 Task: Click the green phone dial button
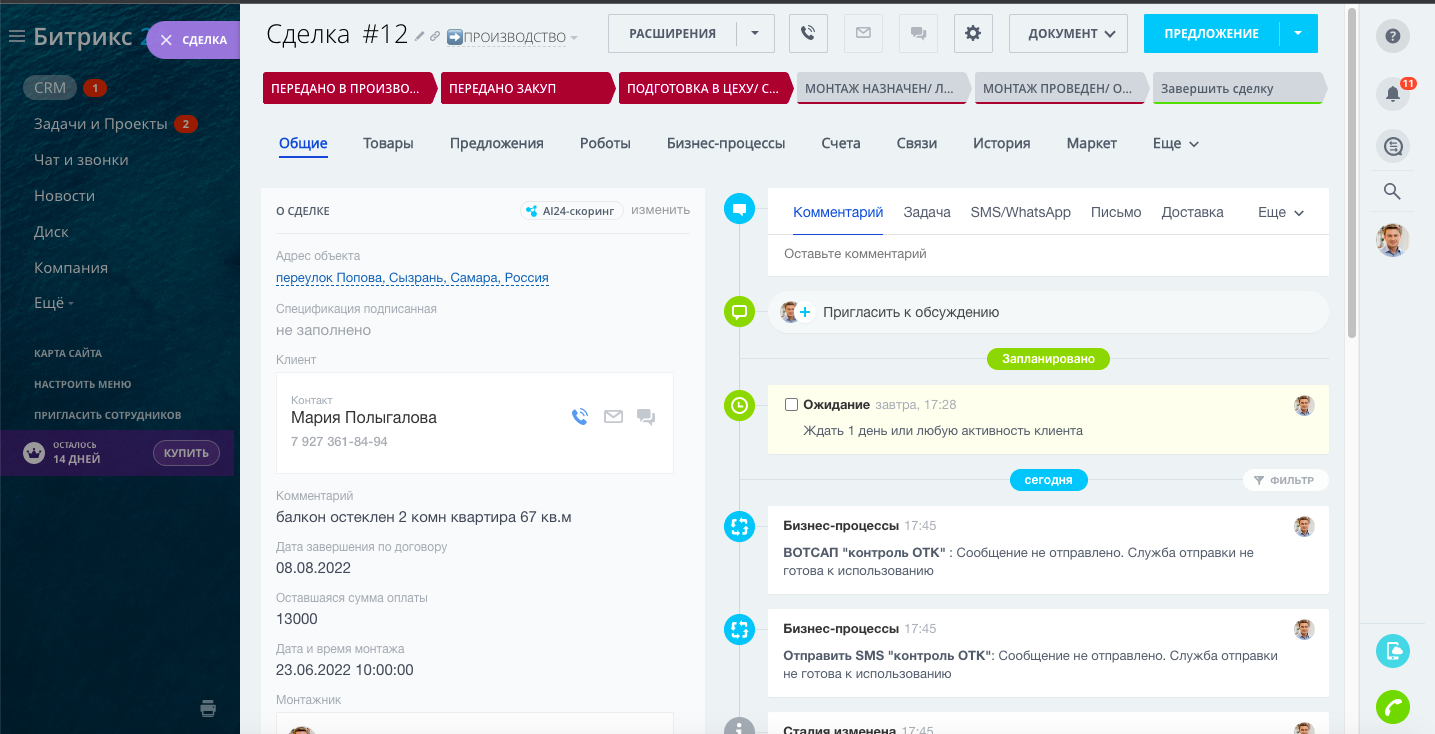(1392, 707)
